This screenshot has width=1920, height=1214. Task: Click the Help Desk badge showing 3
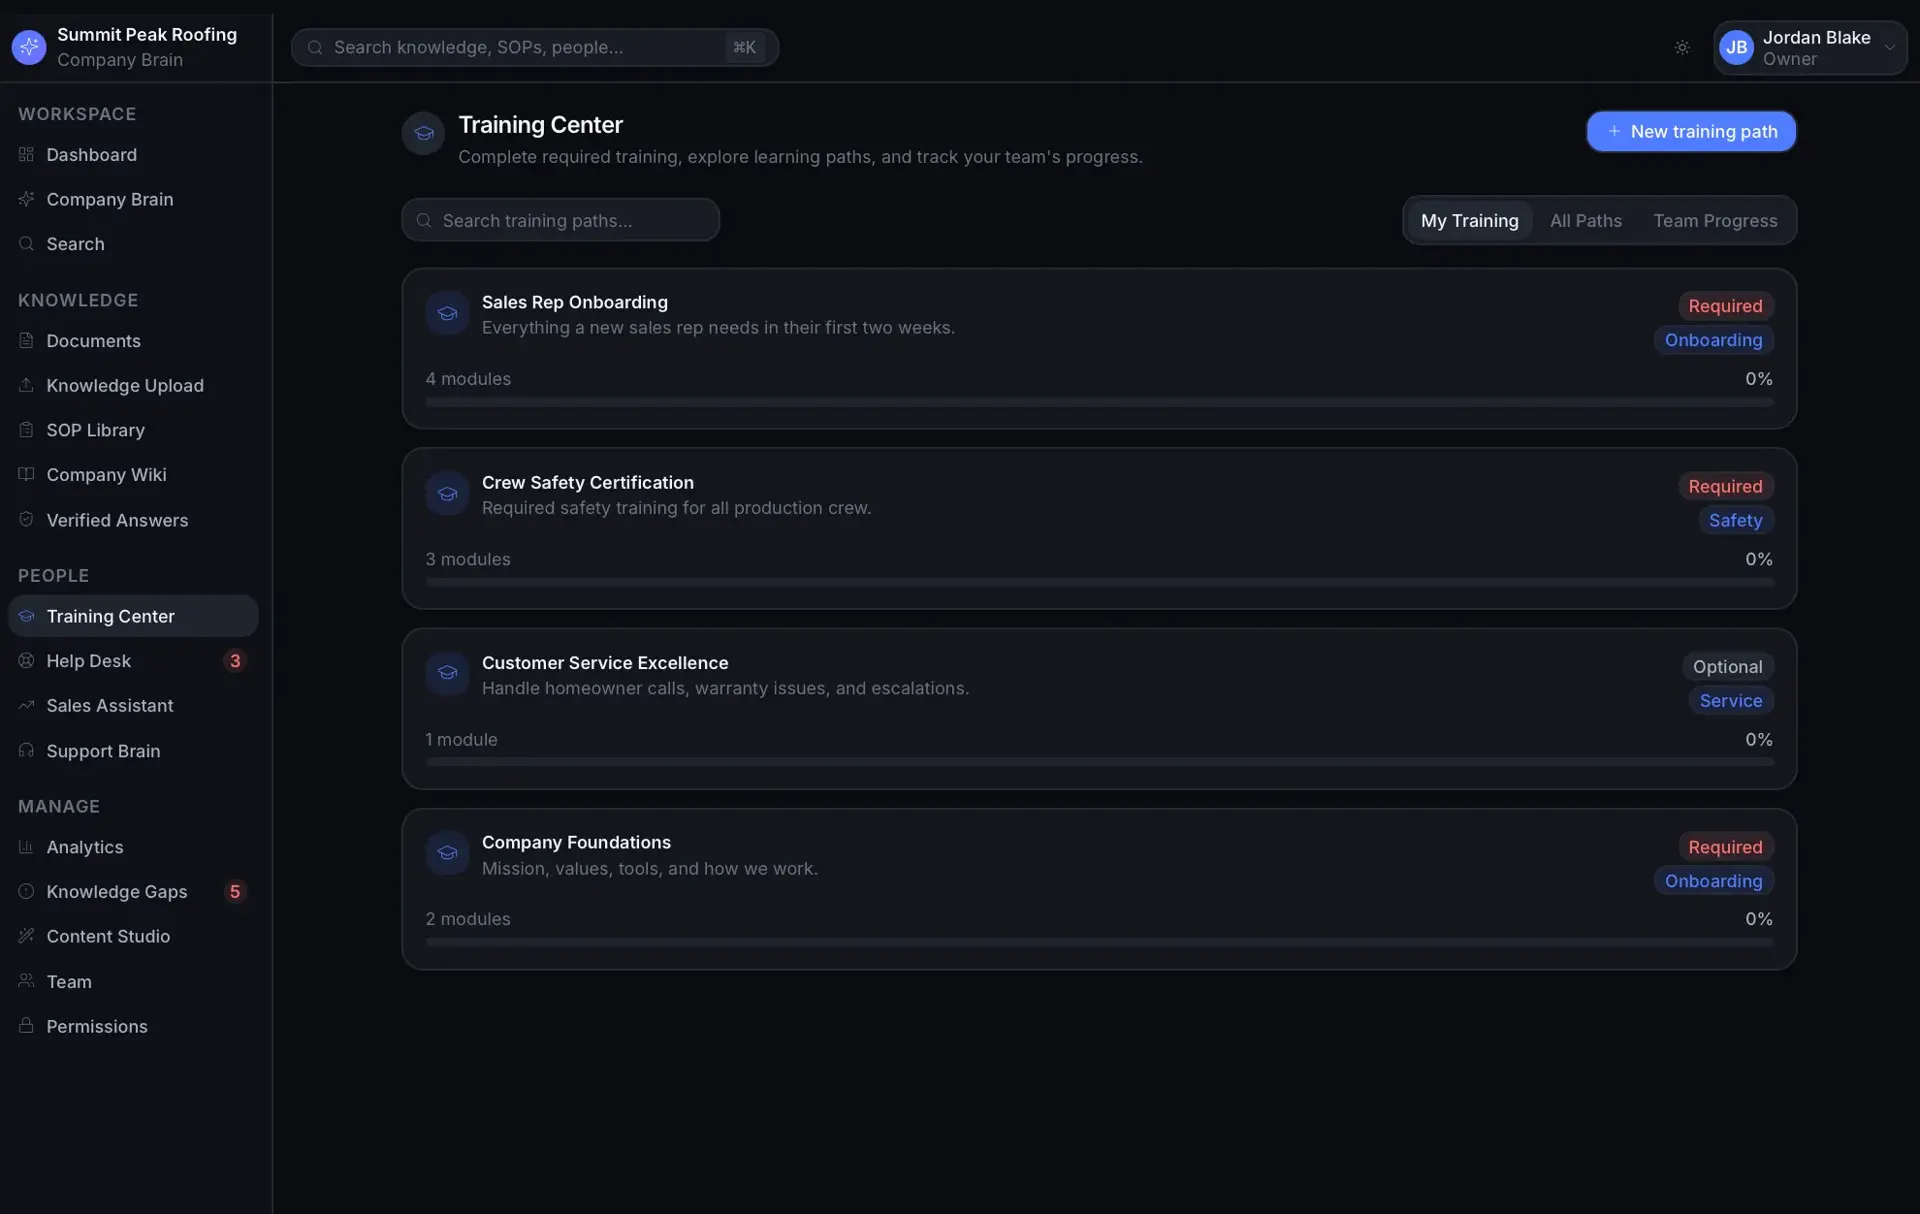pos(235,660)
